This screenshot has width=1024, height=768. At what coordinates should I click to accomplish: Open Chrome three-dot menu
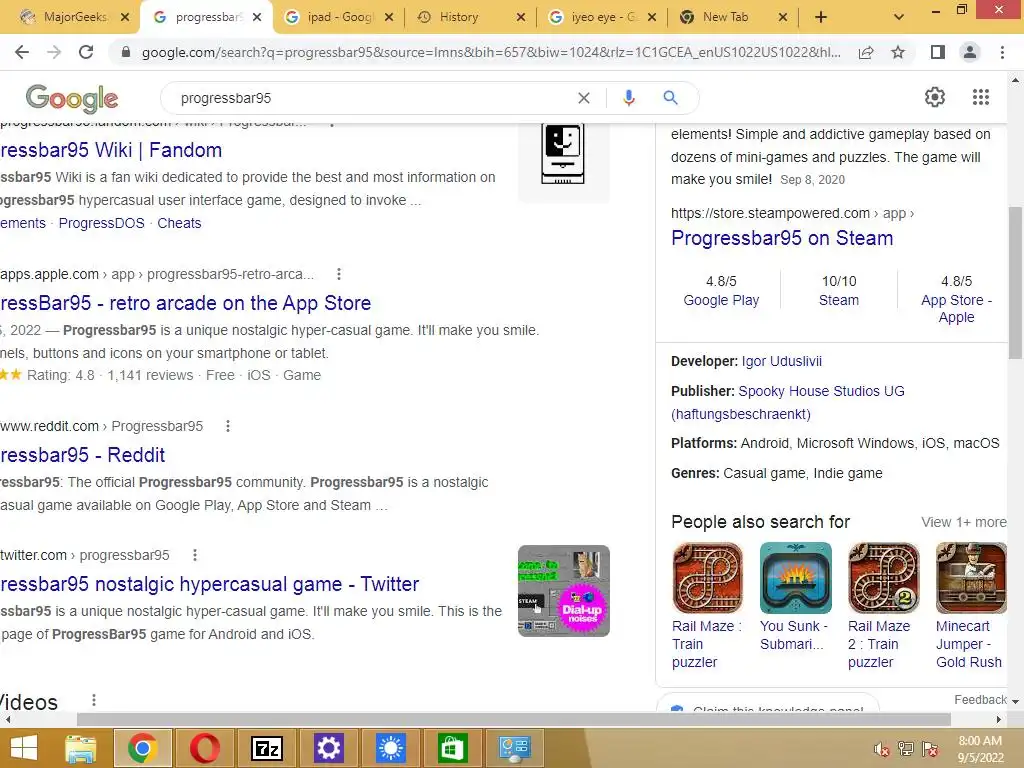click(x=1002, y=52)
